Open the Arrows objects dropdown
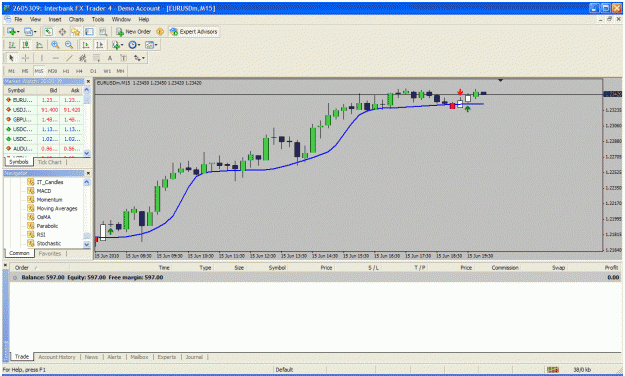Screen dimensions: 625x376 coord(139,58)
